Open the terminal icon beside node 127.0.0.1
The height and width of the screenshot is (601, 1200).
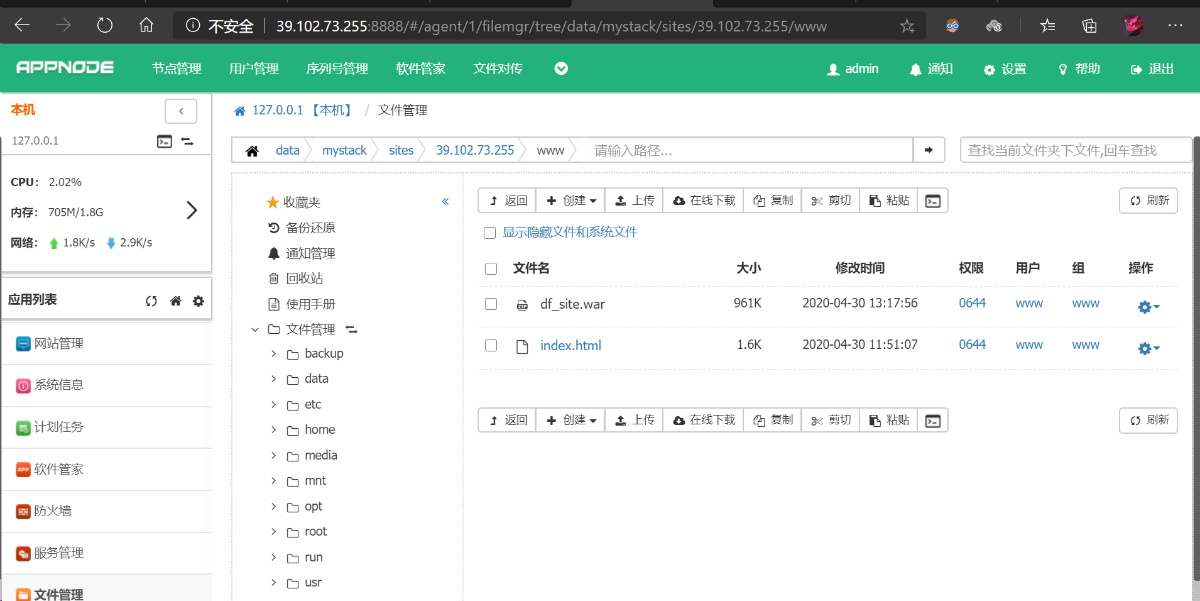pyautogui.click(x=165, y=141)
